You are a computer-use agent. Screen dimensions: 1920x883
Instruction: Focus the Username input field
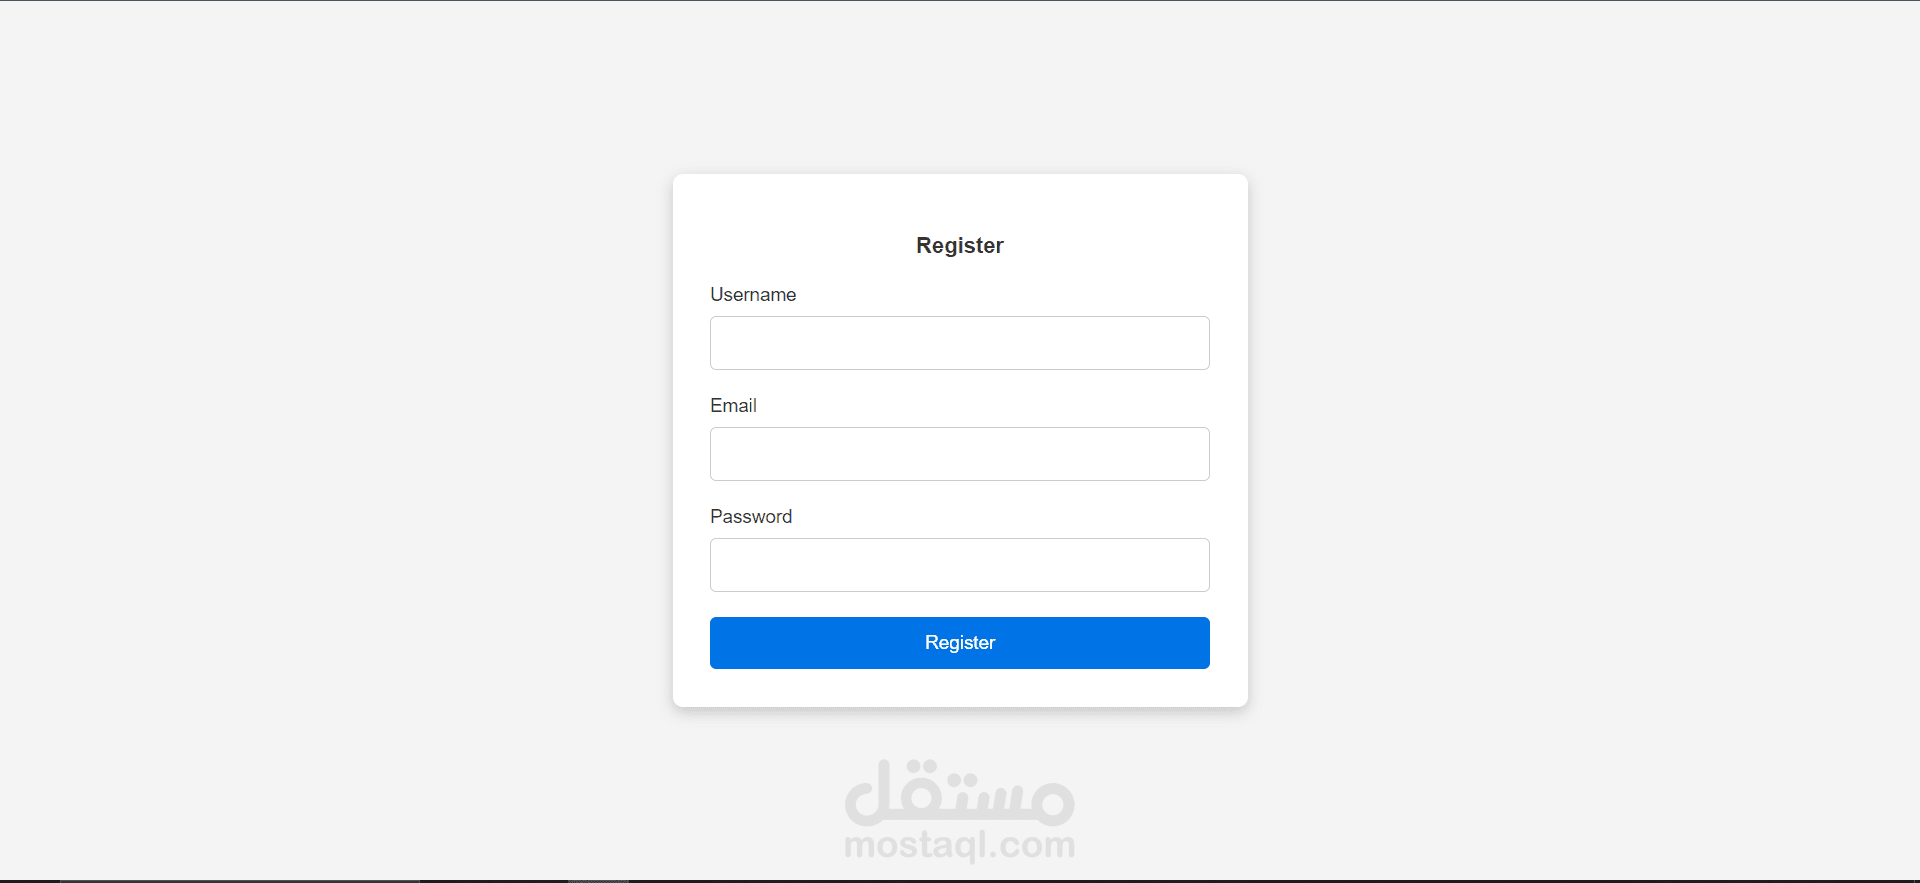point(960,343)
